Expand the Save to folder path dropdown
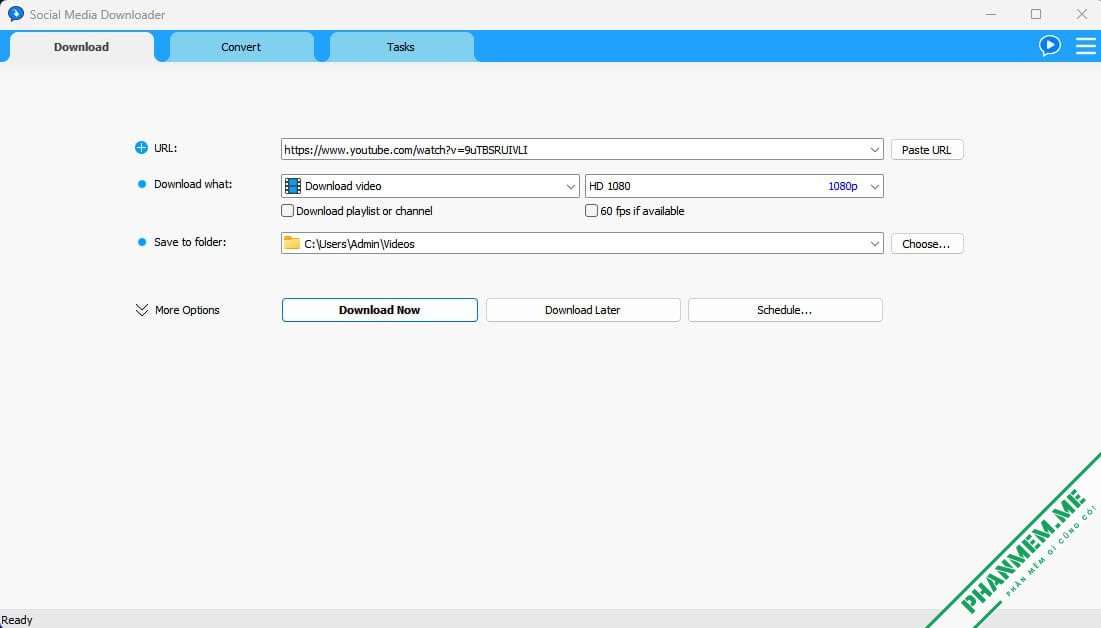This screenshot has width=1101, height=628. click(874, 244)
